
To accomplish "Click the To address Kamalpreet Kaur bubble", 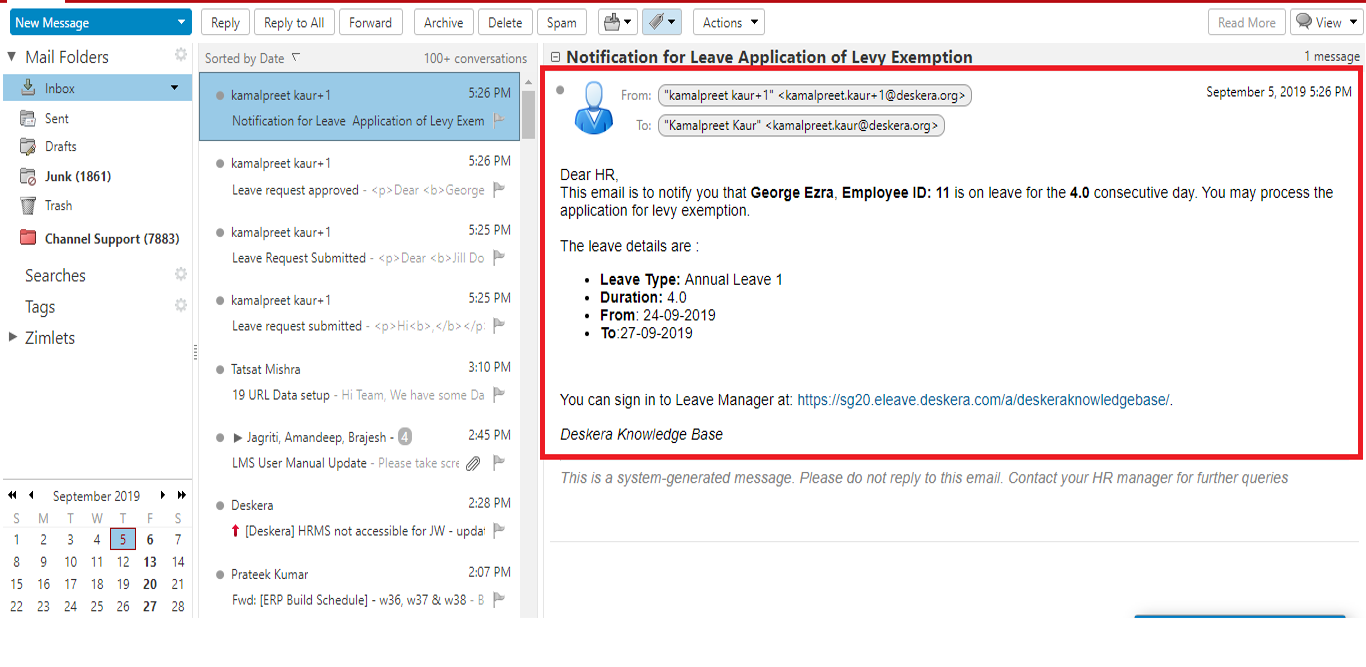I will click(x=800, y=126).
